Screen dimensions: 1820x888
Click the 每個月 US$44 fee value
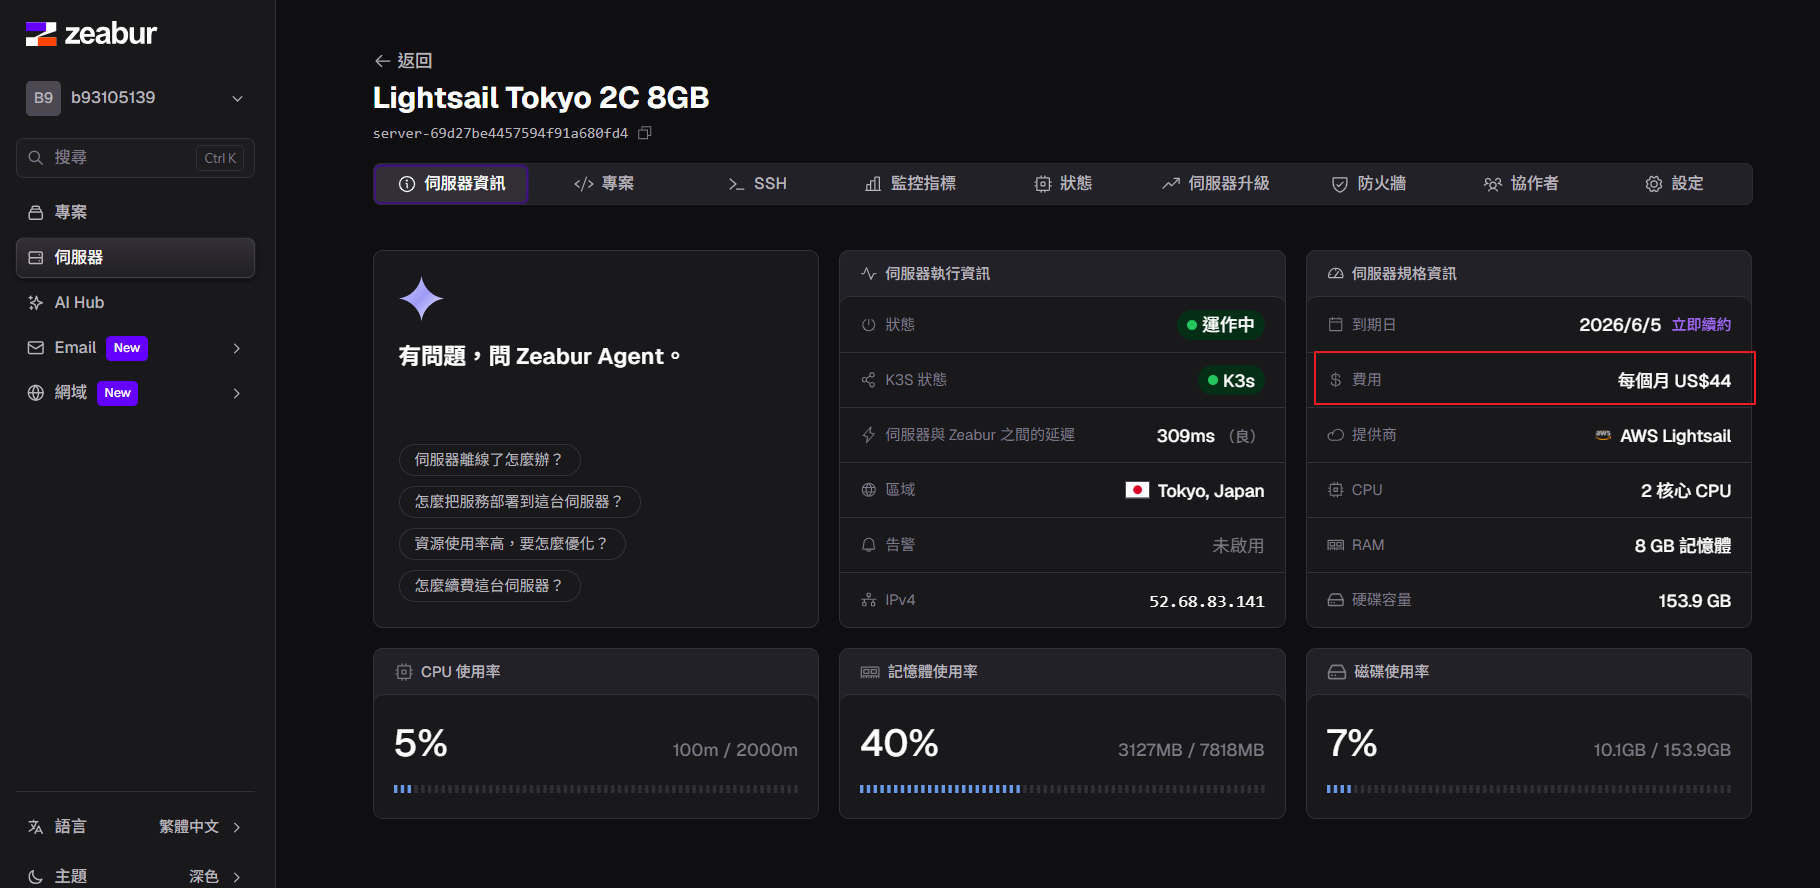pos(1674,381)
